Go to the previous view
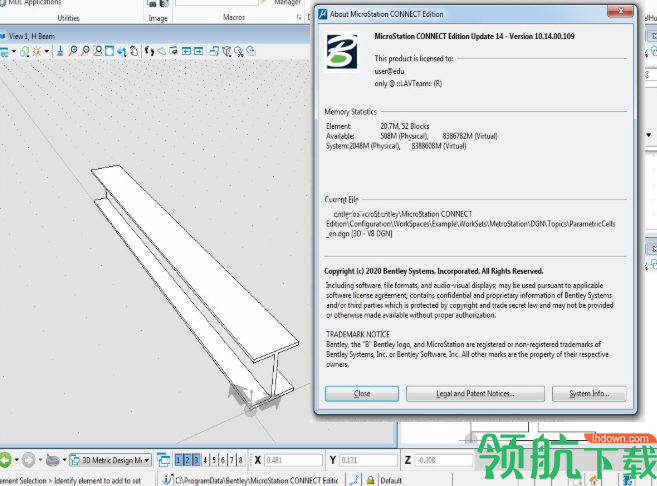This screenshot has width=657, height=486. pyautogui.click(x=186, y=51)
